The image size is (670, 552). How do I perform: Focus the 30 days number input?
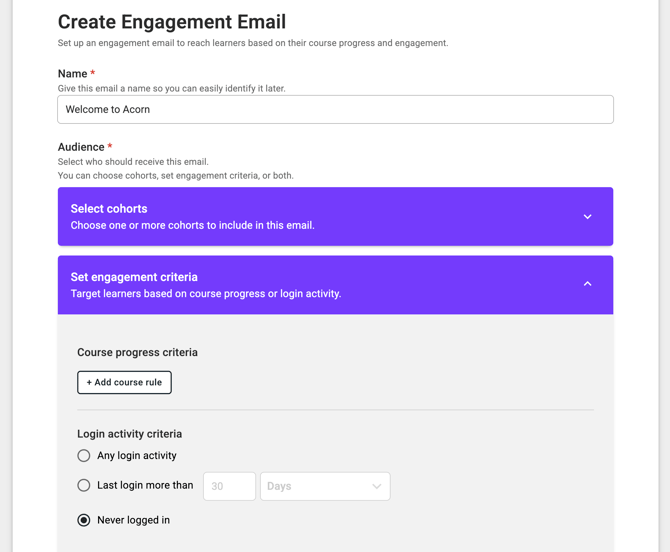[x=229, y=487]
